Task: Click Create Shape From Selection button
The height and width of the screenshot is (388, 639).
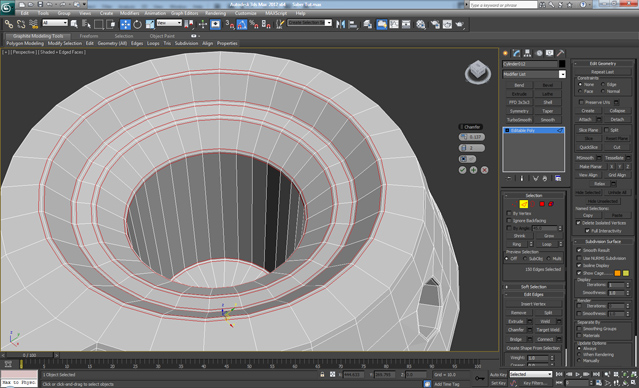Action: [533, 348]
